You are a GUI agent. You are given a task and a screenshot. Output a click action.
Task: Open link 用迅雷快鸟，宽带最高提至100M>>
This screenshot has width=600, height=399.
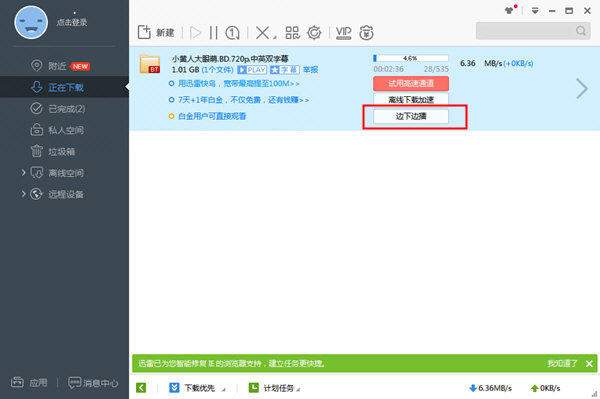(x=238, y=83)
